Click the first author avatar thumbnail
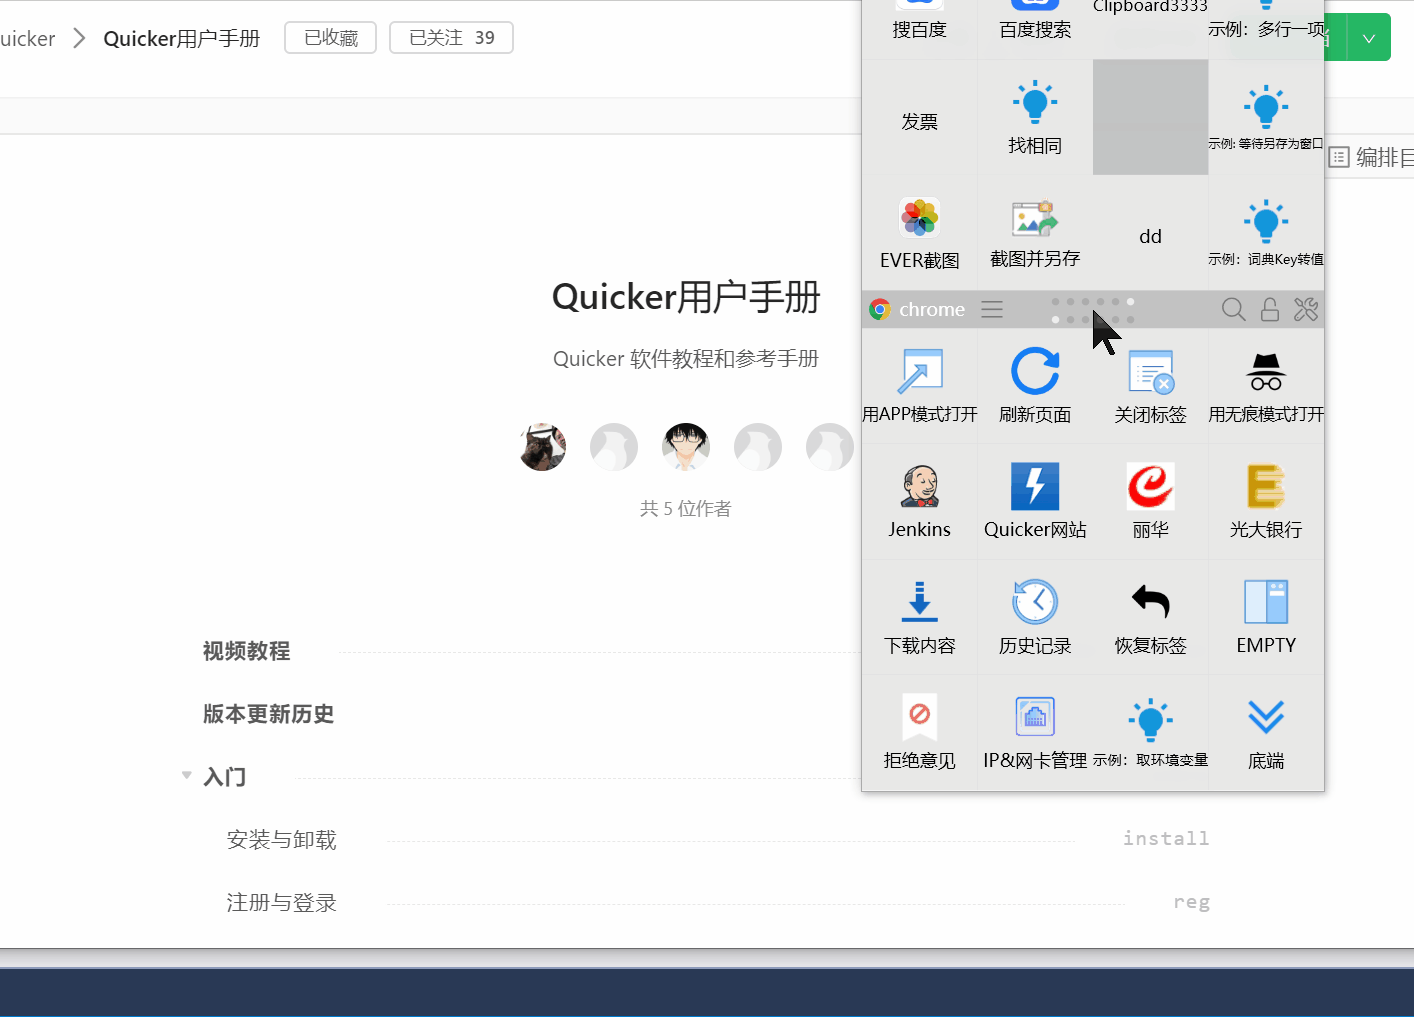 (542, 447)
